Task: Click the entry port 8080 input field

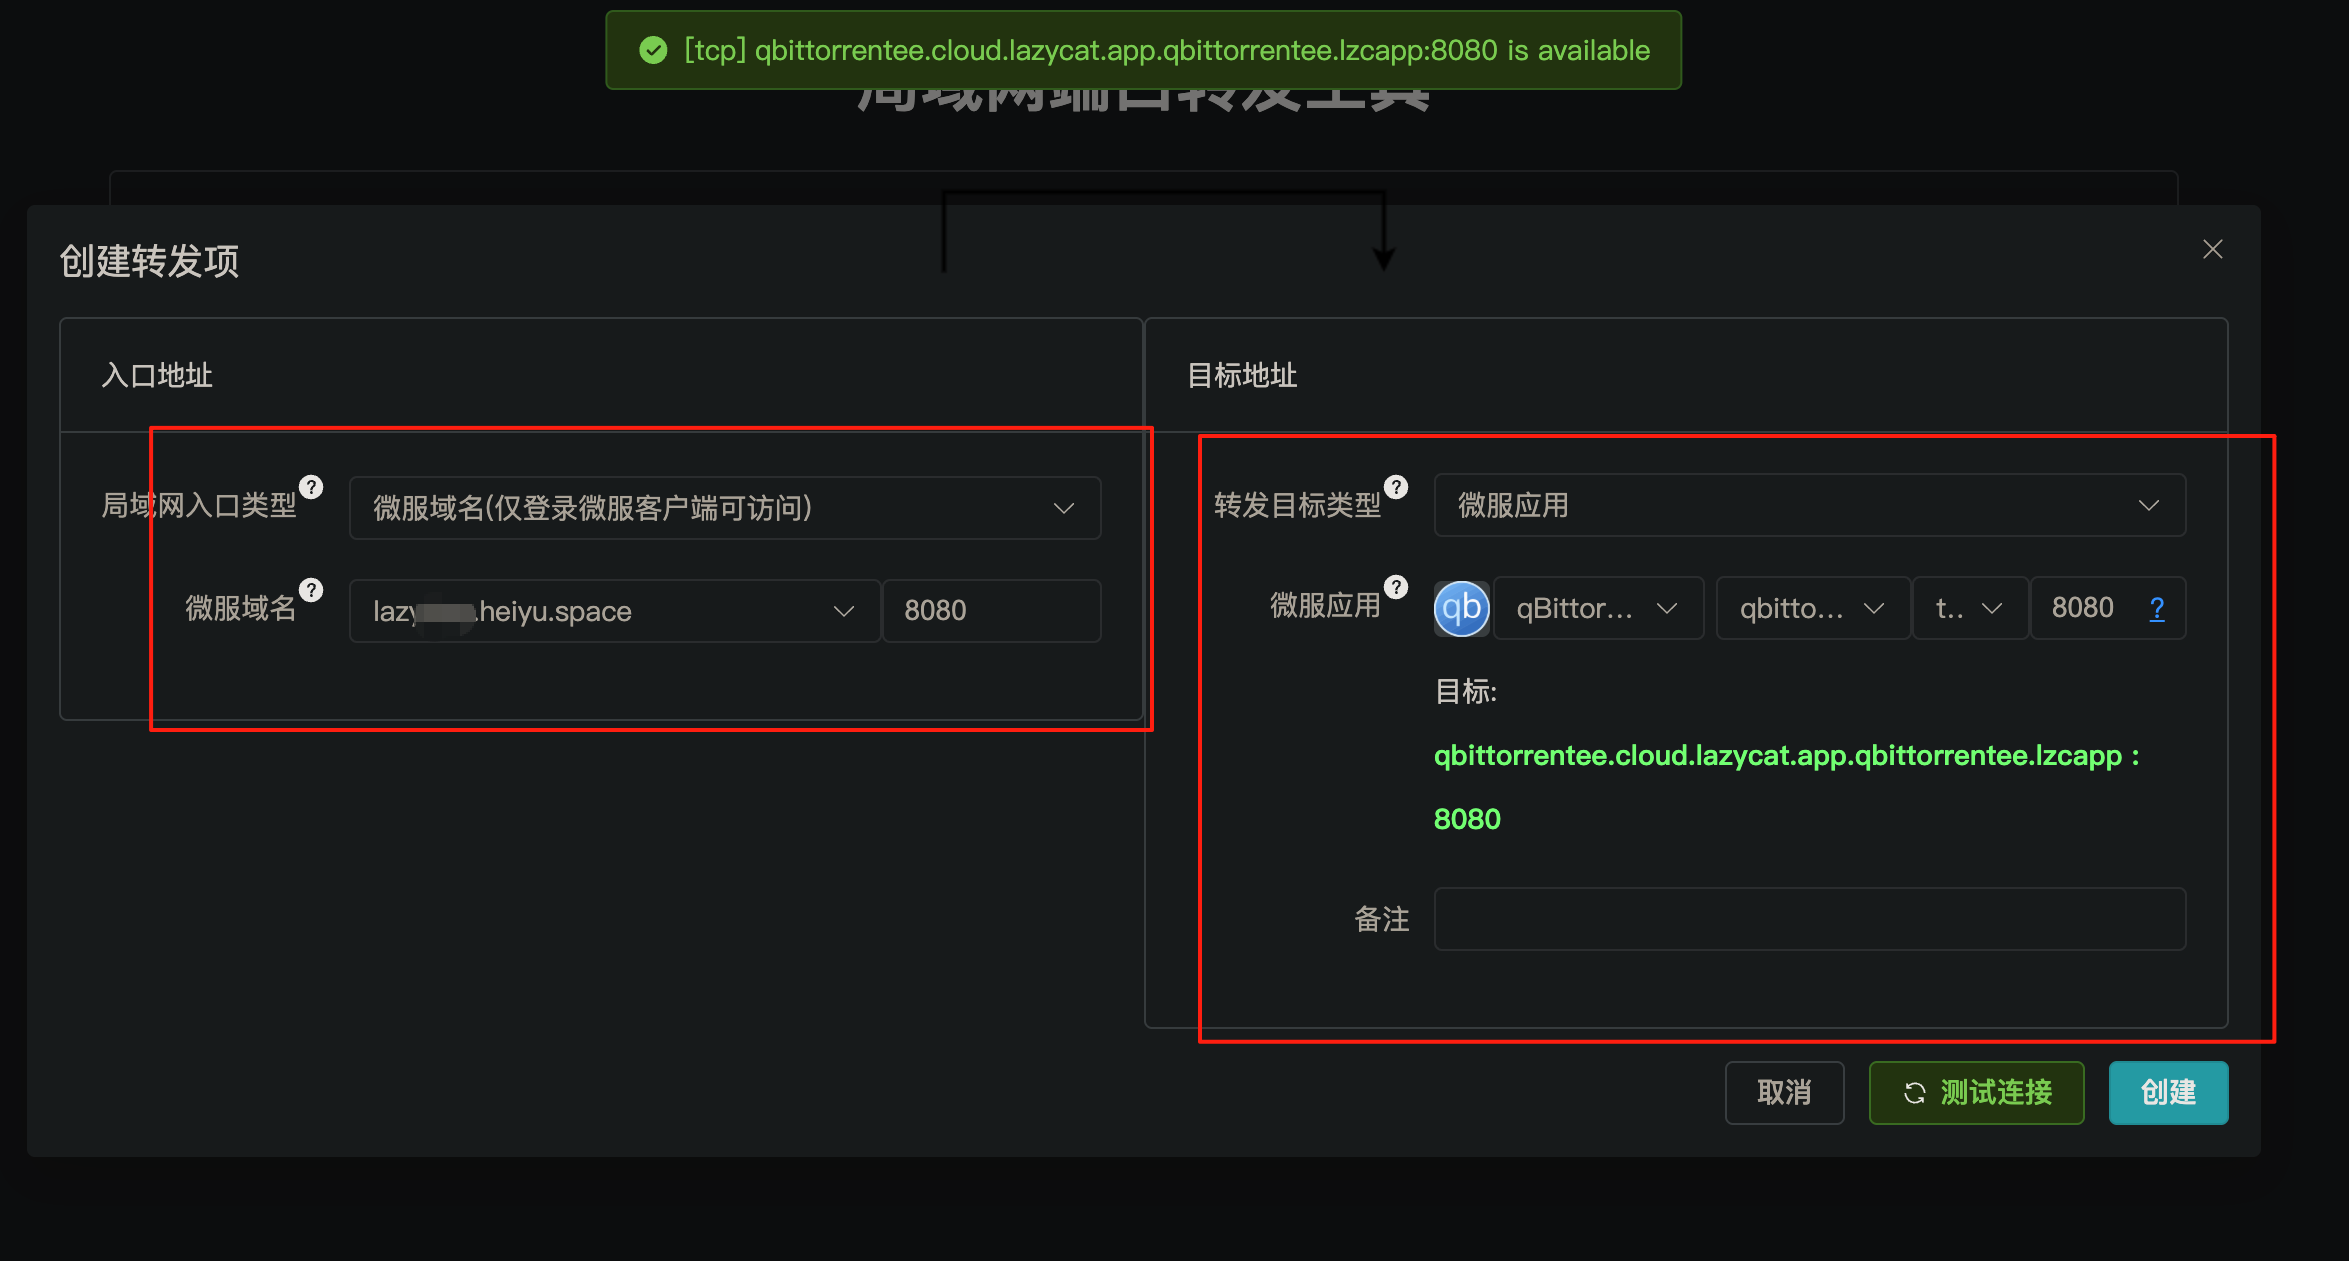Action: coord(991,611)
